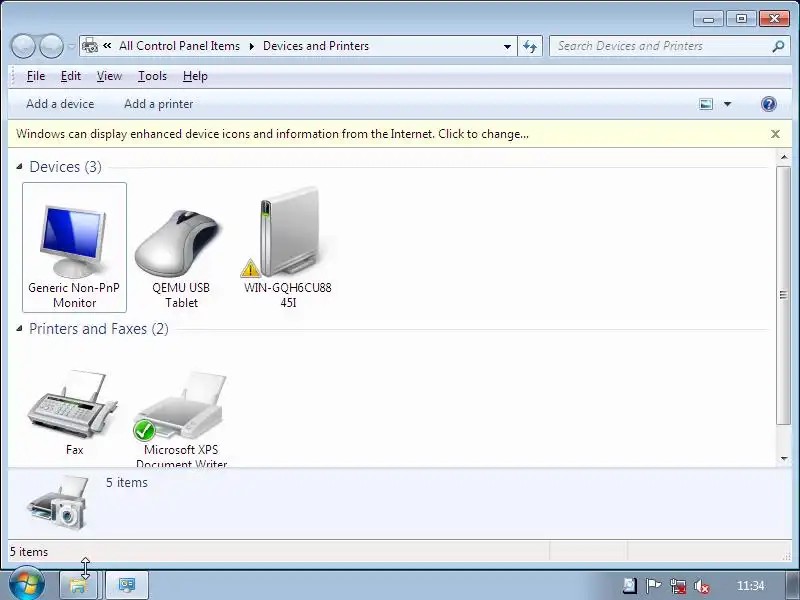Open the recent pages dropdown arrow
The height and width of the screenshot is (600, 800).
71,46
